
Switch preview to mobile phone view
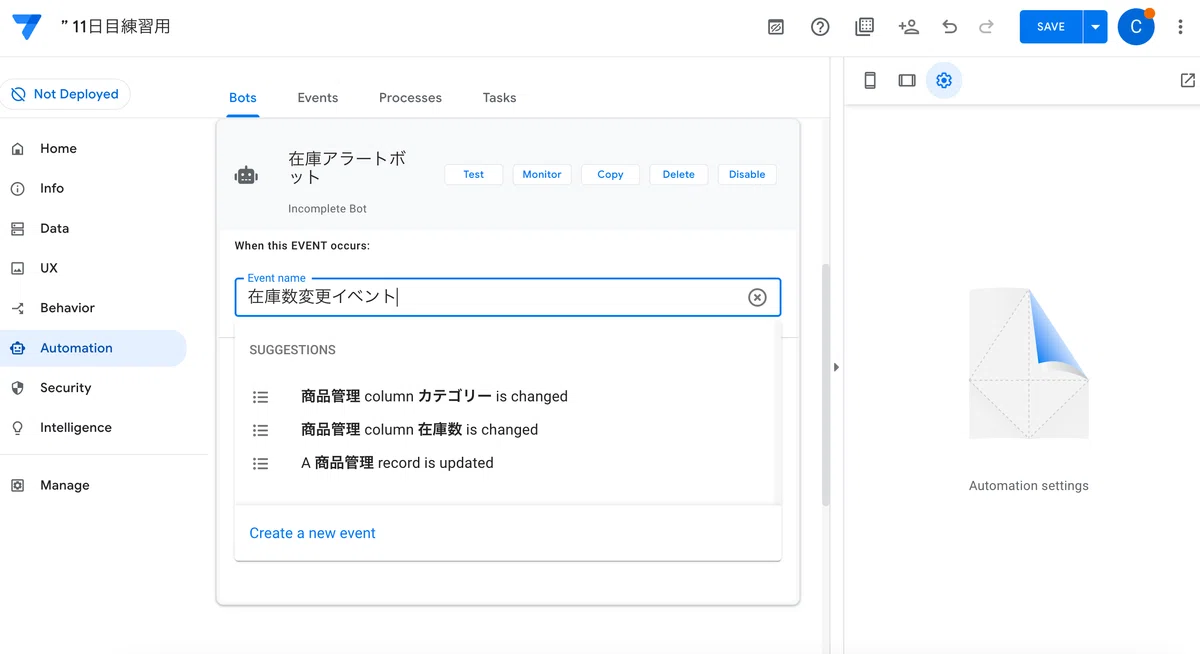click(x=870, y=80)
